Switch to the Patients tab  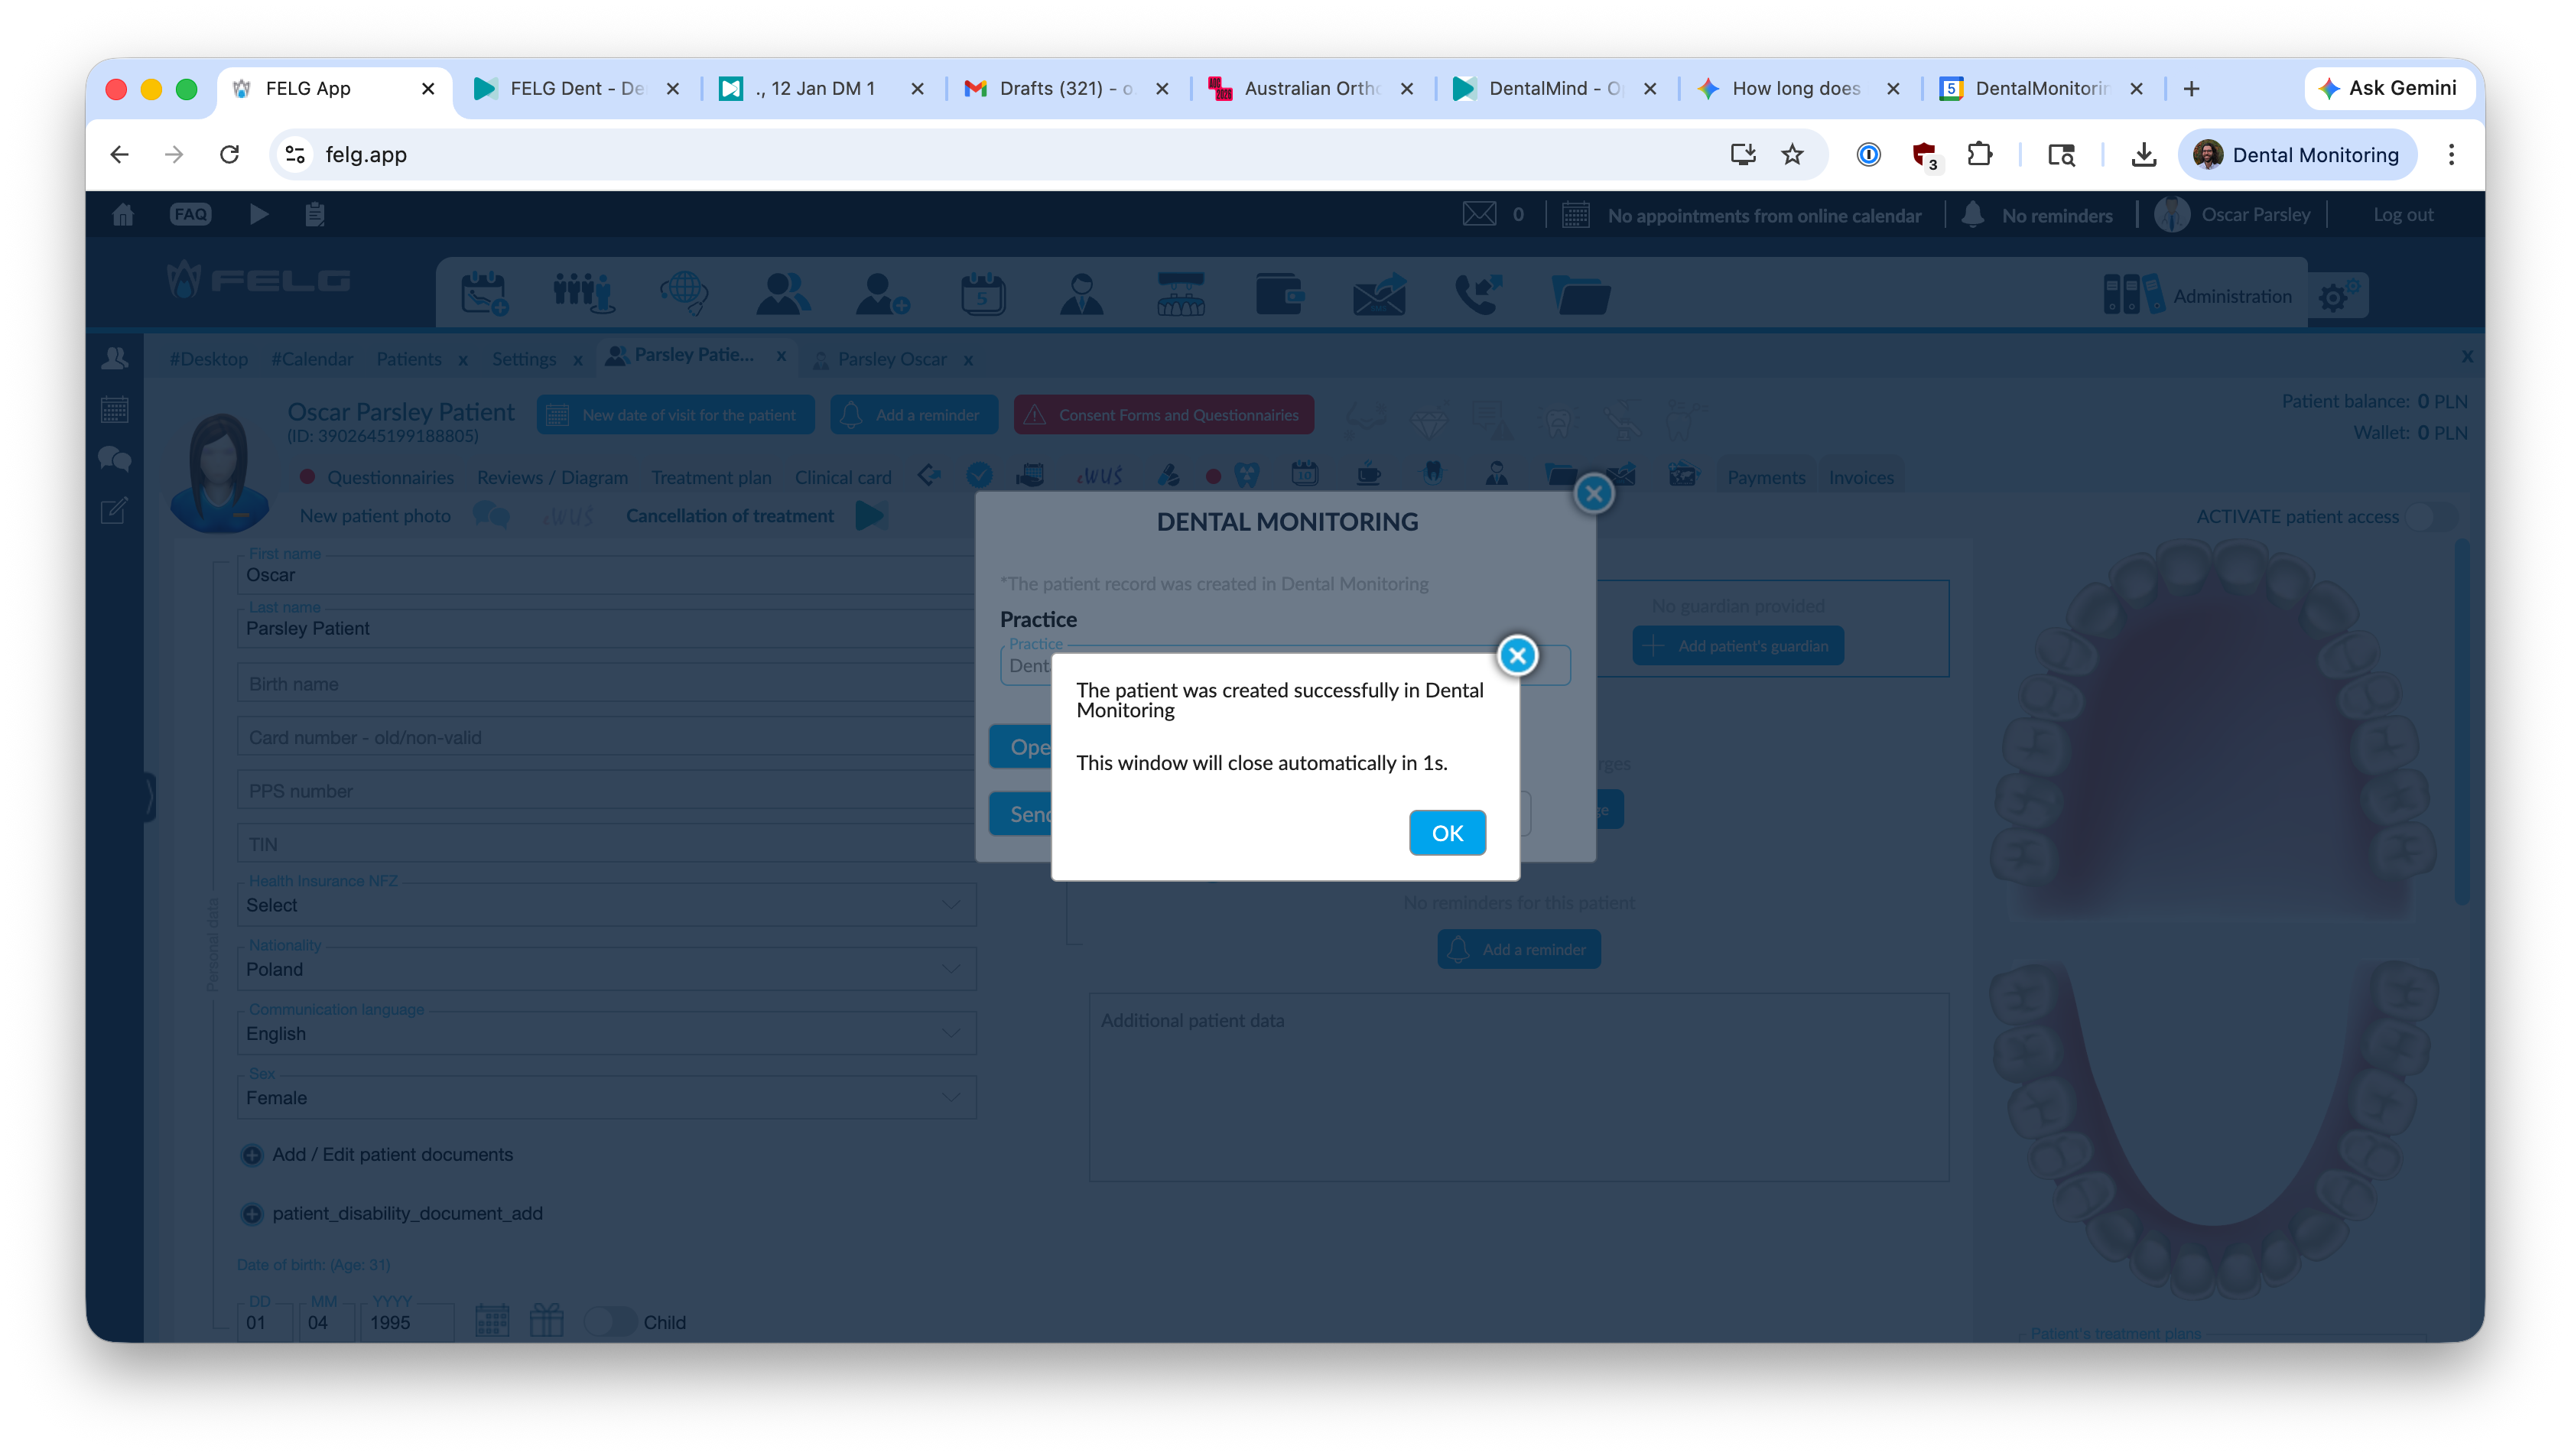coord(408,358)
